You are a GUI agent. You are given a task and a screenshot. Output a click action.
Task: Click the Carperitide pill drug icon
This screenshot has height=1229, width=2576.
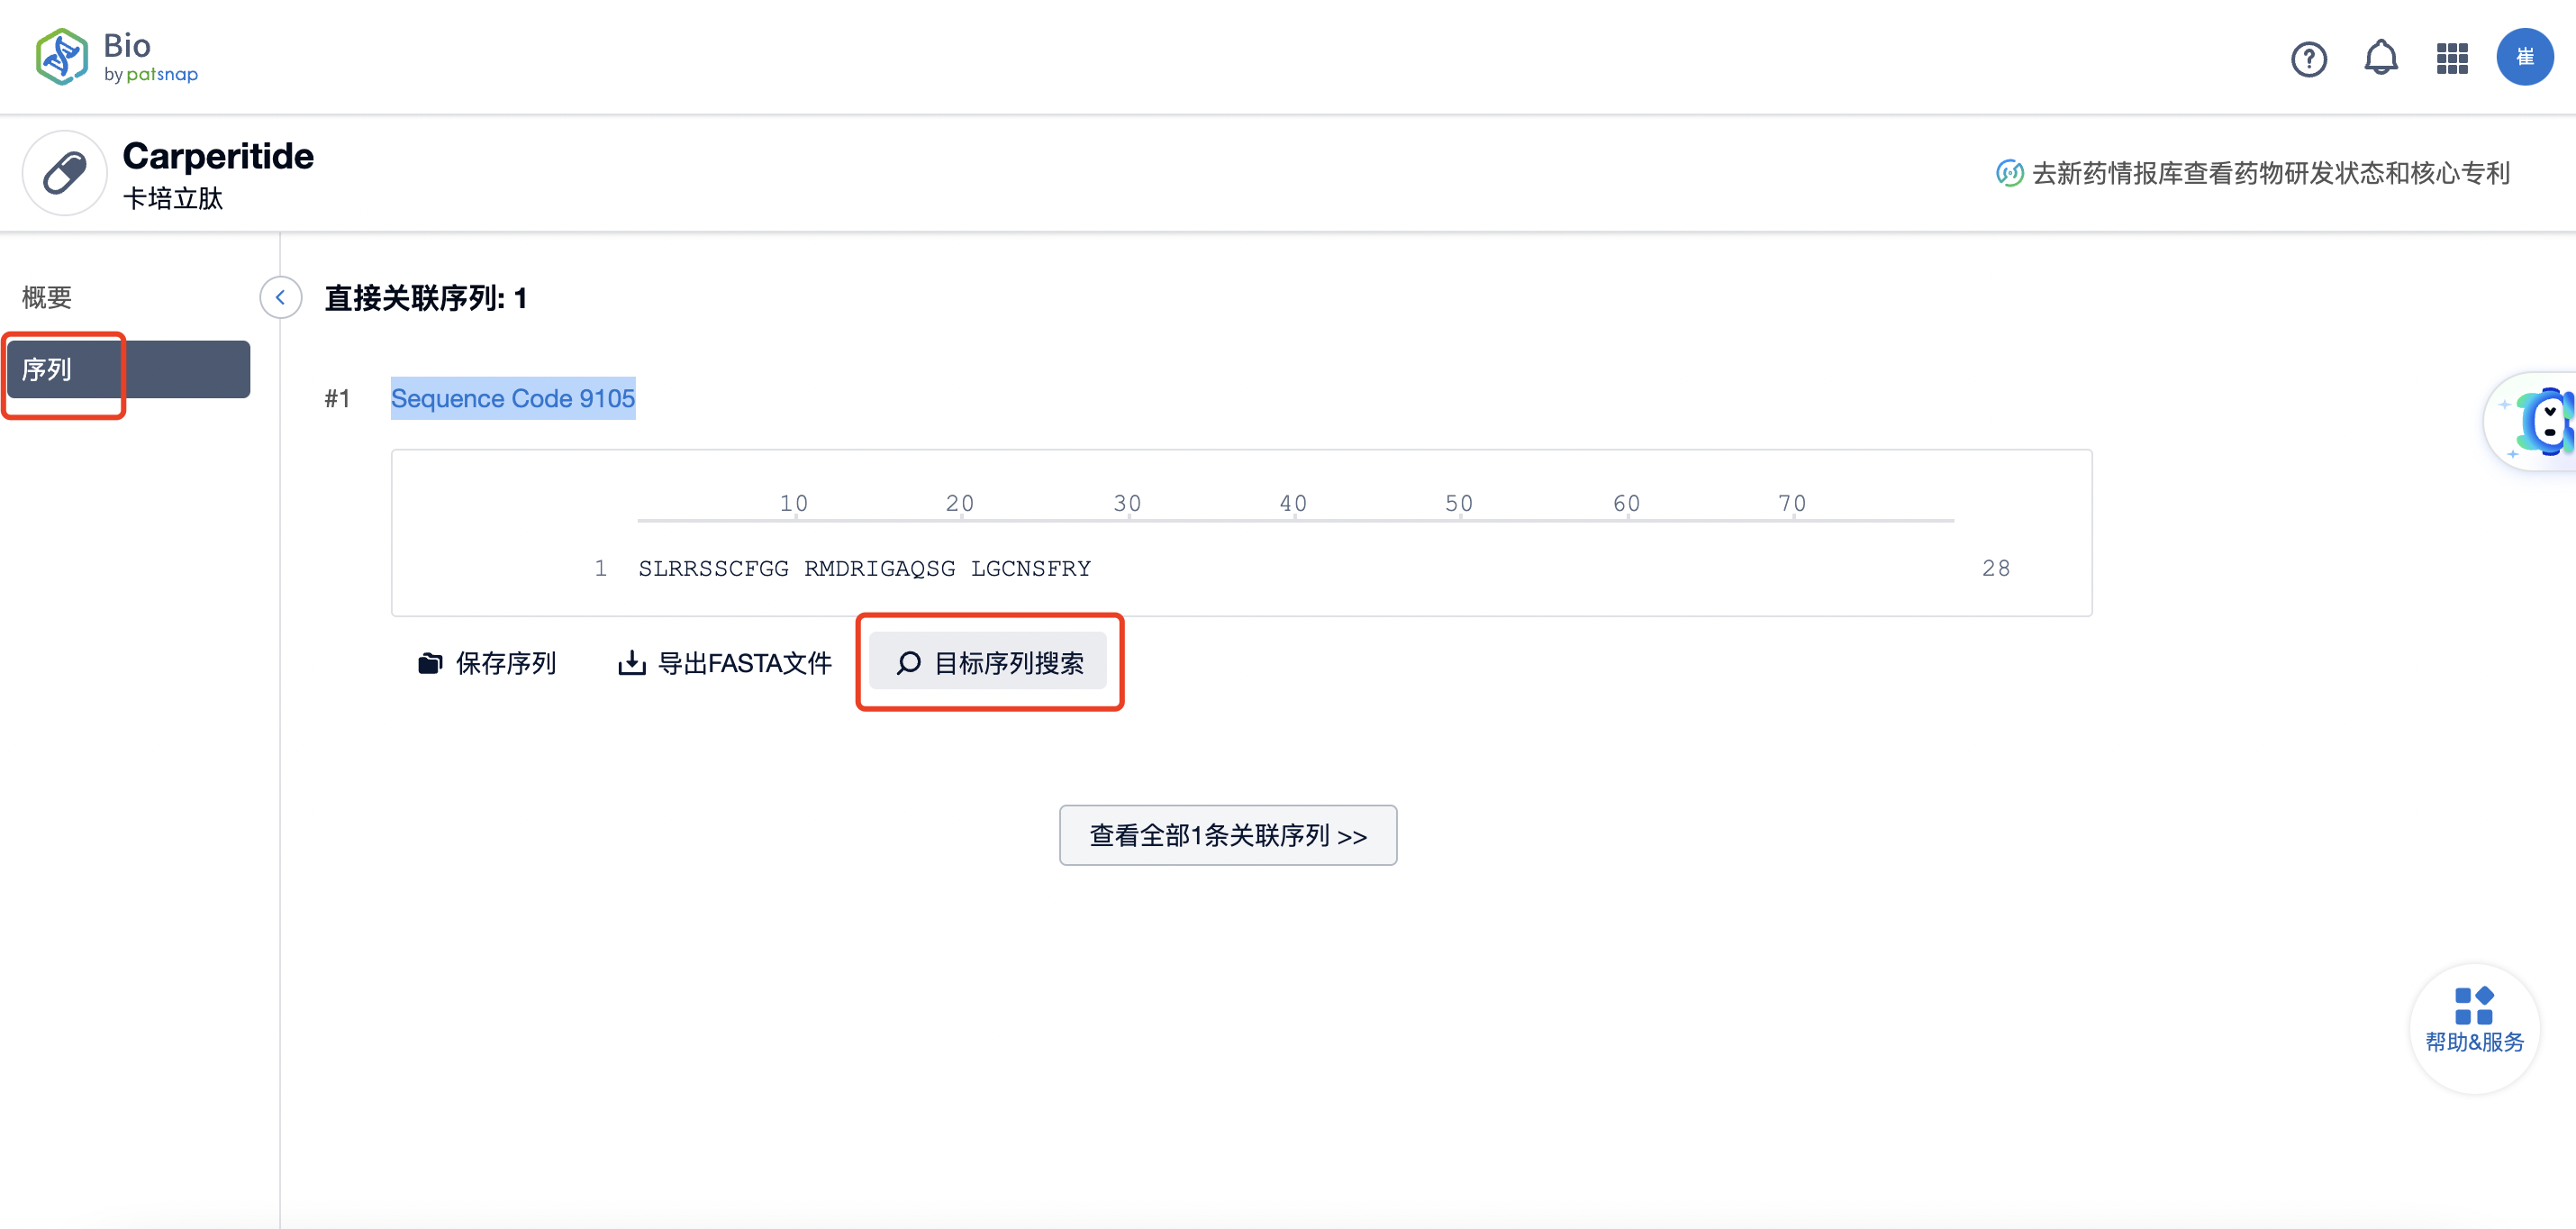point(65,173)
